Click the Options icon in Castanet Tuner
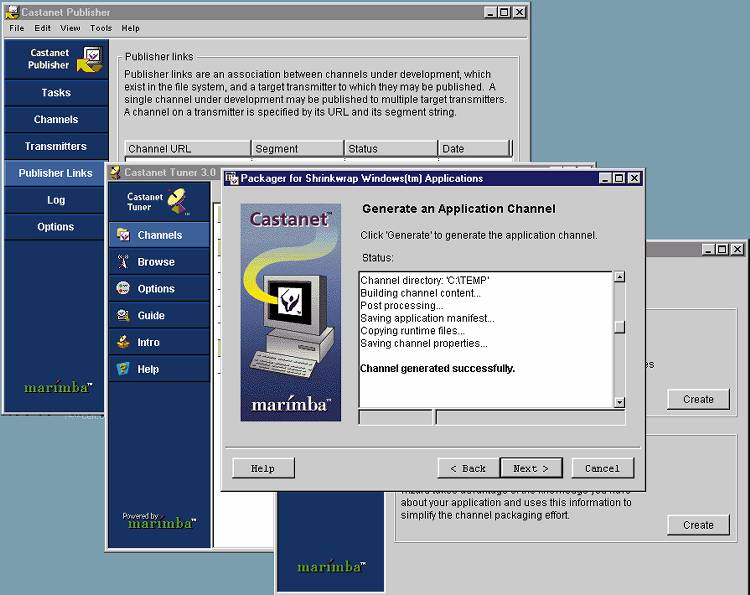Viewport: 750px width, 595px height. [123, 288]
